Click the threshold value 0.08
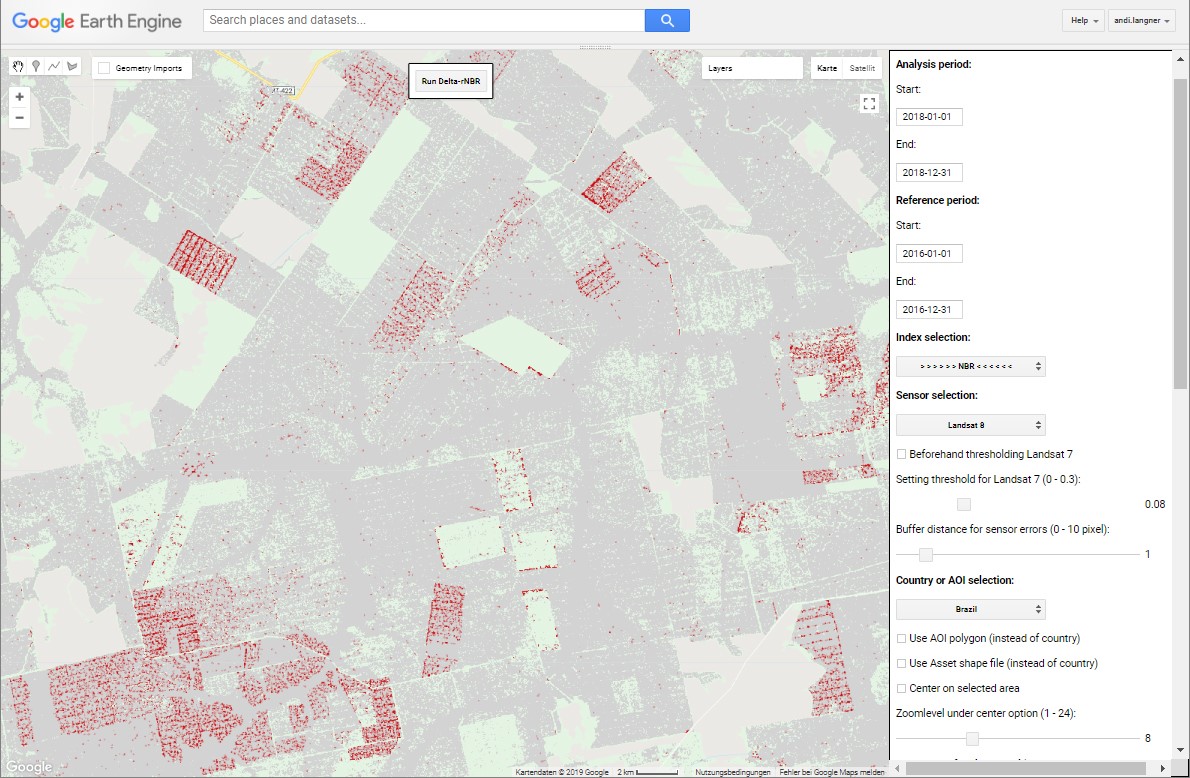Image resolution: width=1190 pixels, height=778 pixels. 1154,504
